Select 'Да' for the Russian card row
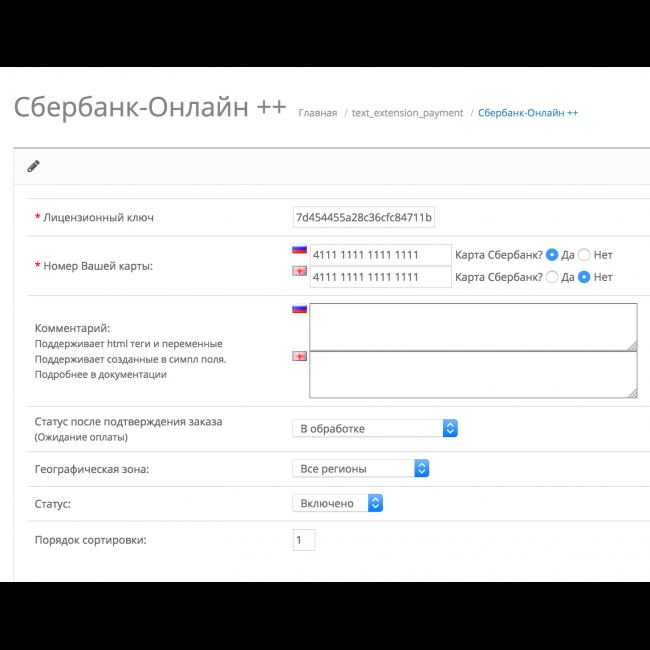 tap(552, 255)
